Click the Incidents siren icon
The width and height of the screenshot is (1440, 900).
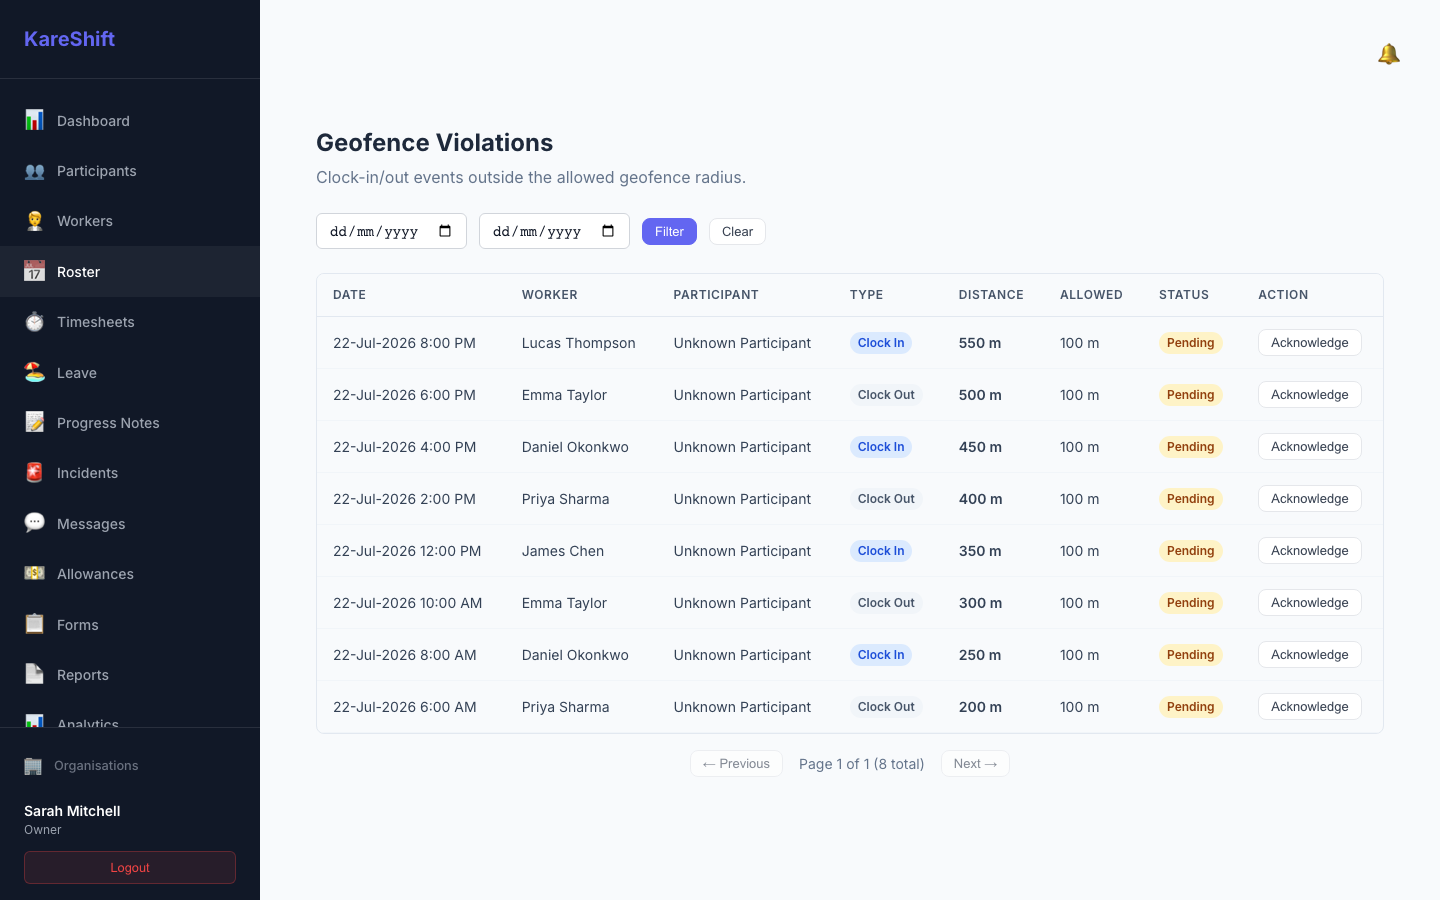click(34, 473)
